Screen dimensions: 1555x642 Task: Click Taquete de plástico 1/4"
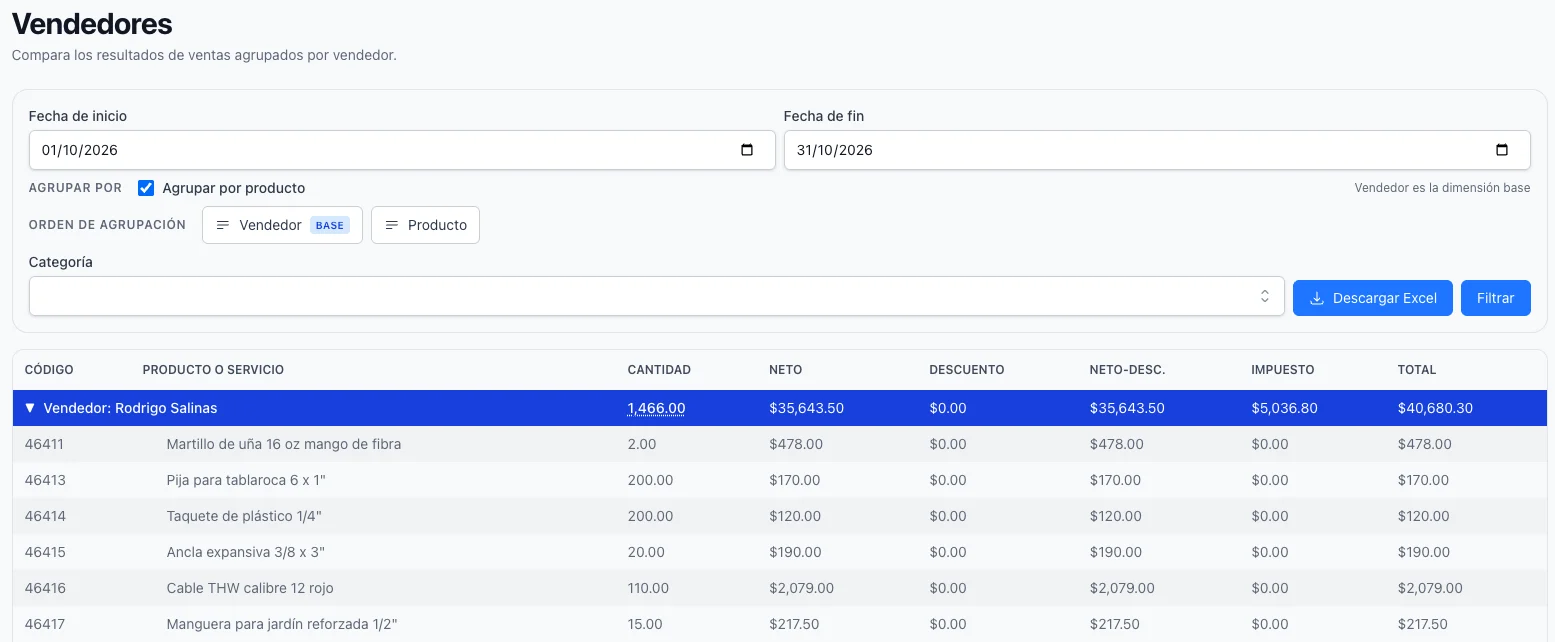tap(244, 516)
